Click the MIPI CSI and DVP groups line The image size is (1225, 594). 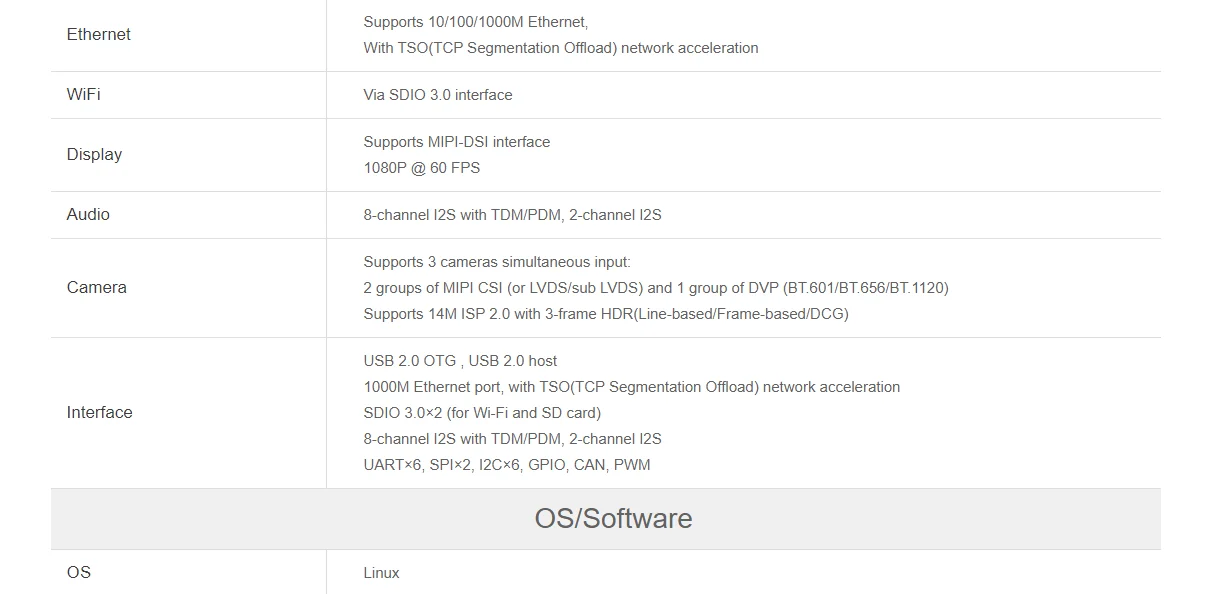tap(655, 288)
